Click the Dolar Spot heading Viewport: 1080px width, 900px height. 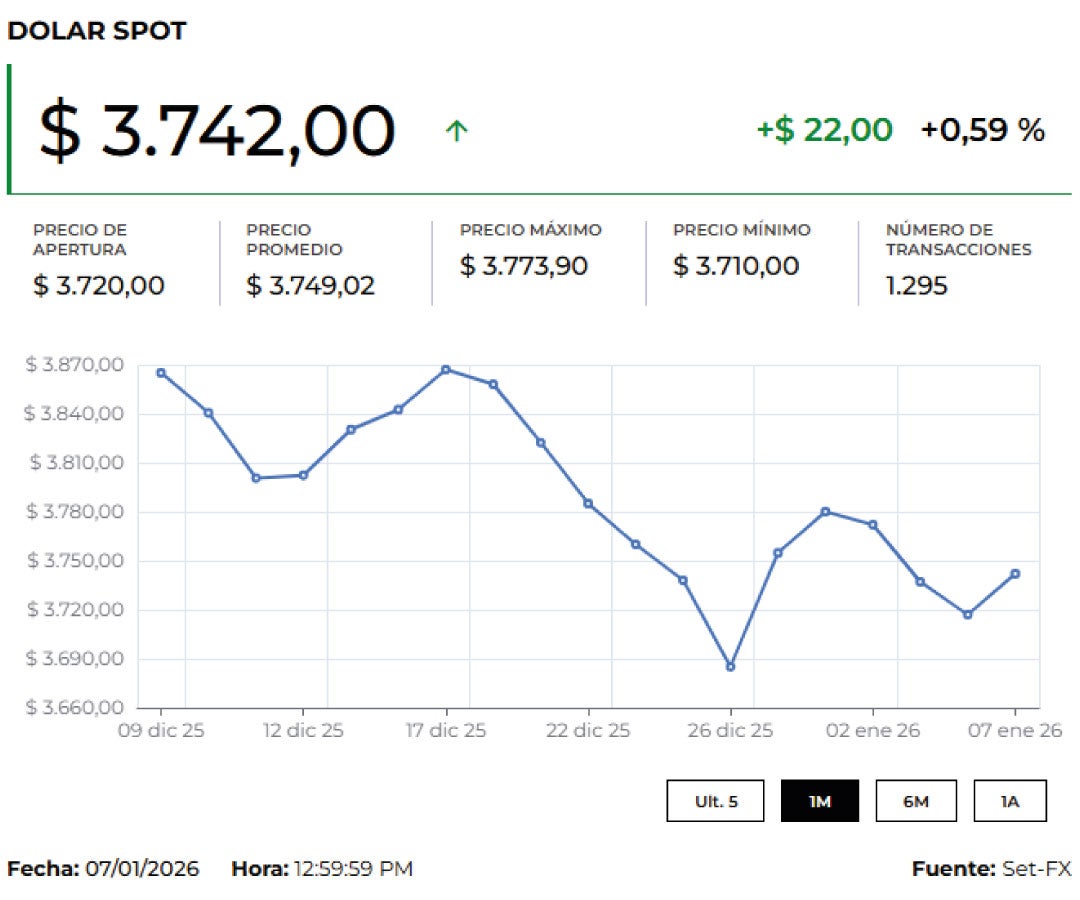point(97,31)
